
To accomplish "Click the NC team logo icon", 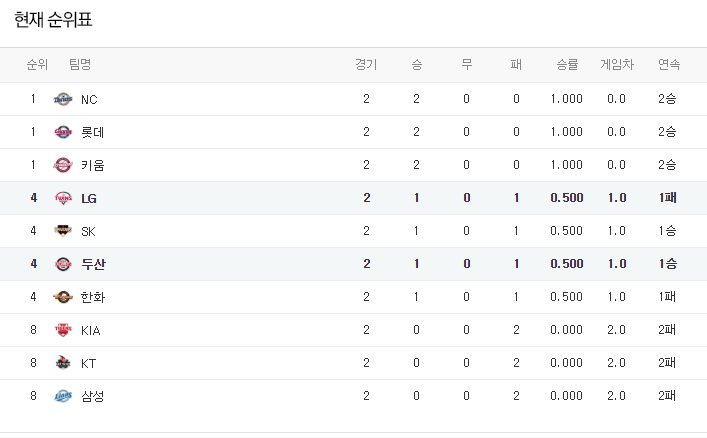I will (63, 99).
